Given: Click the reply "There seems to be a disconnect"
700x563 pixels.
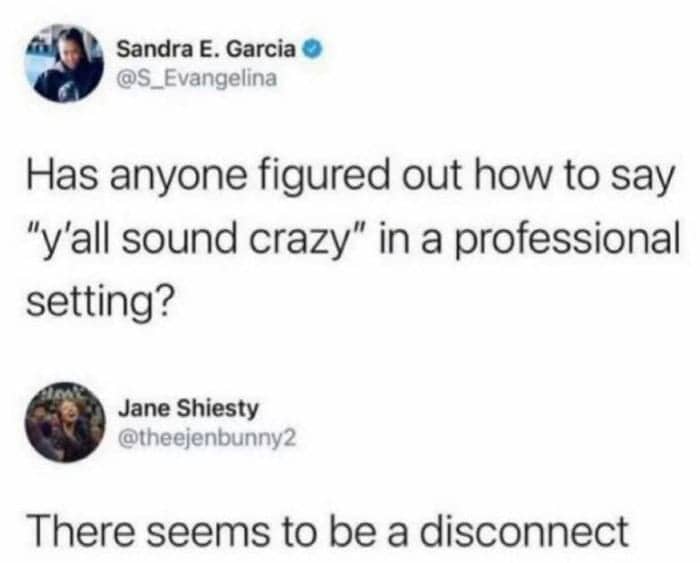Looking at the screenshot, I should pos(329,530).
